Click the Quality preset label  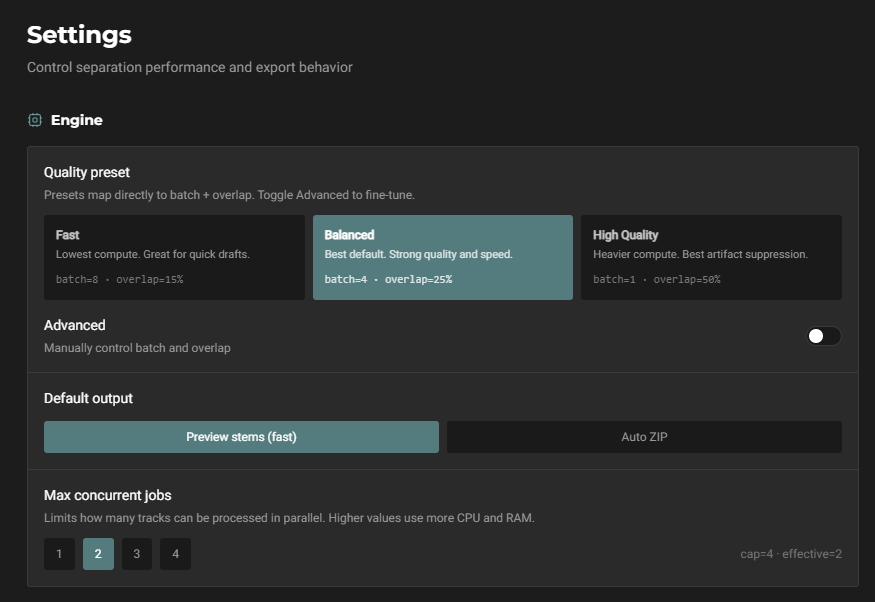tap(87, 172)
